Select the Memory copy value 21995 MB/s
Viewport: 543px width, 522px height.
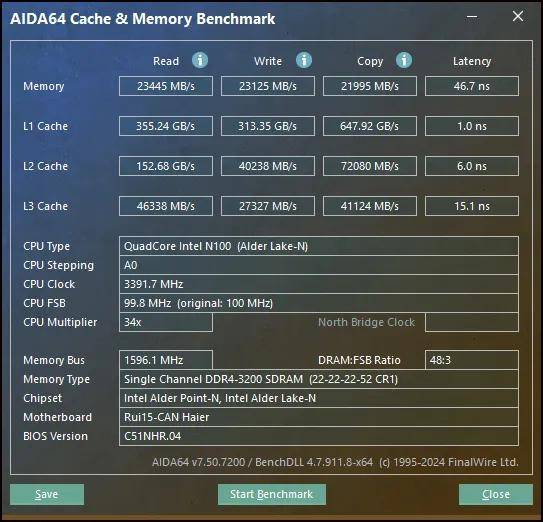[370, 86]
